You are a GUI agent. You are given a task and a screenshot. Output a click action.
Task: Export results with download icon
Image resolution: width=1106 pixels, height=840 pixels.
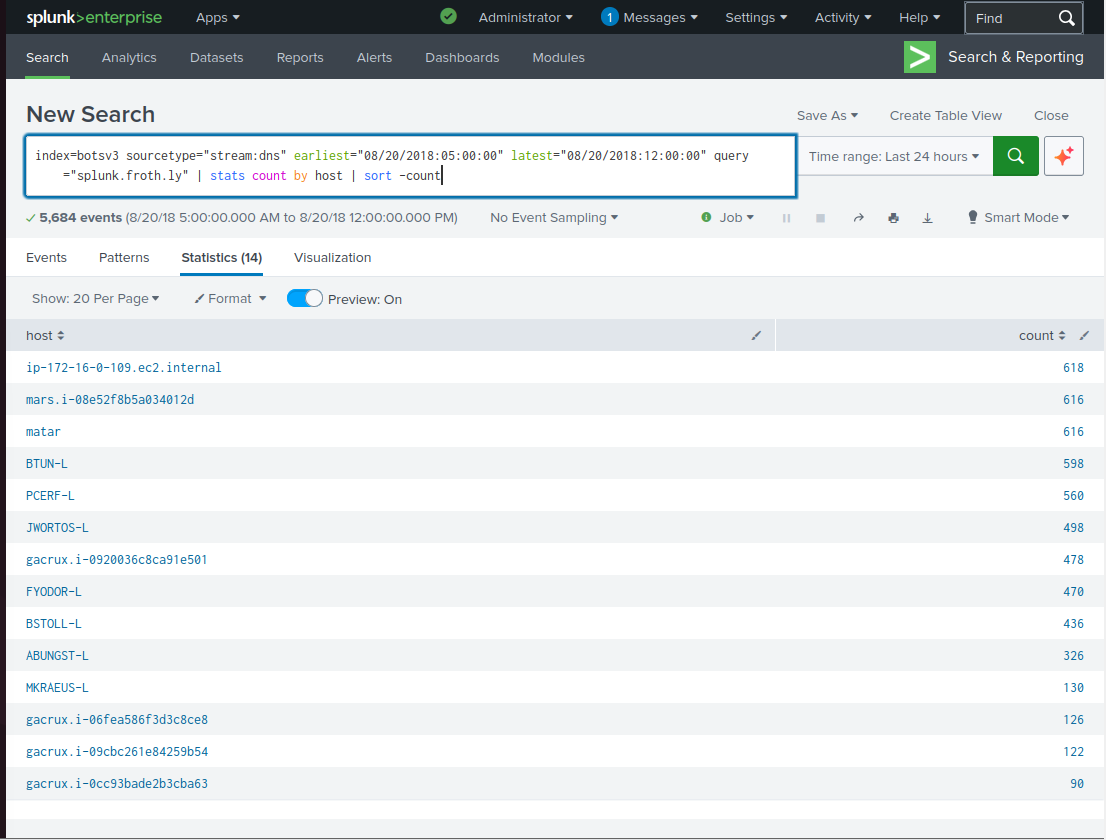(x=928, y=218)
